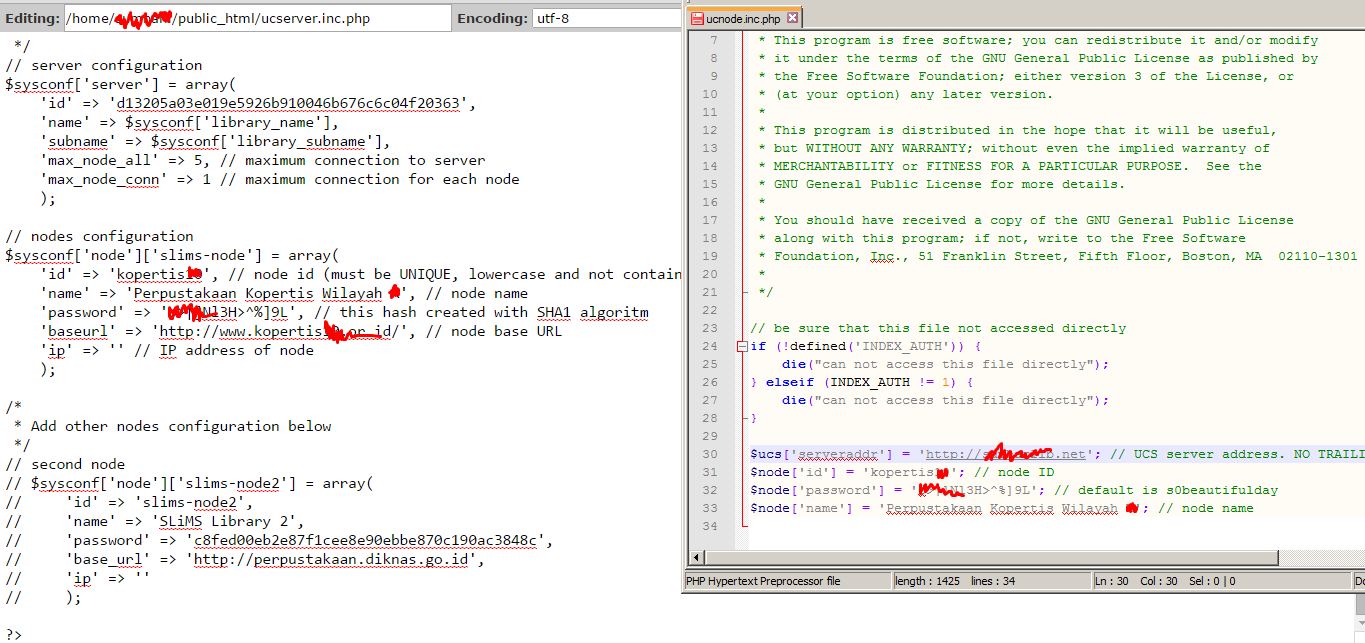
Task: Click 'this hash created with SHA1 algoritm' comment
Action: [481, 312]
